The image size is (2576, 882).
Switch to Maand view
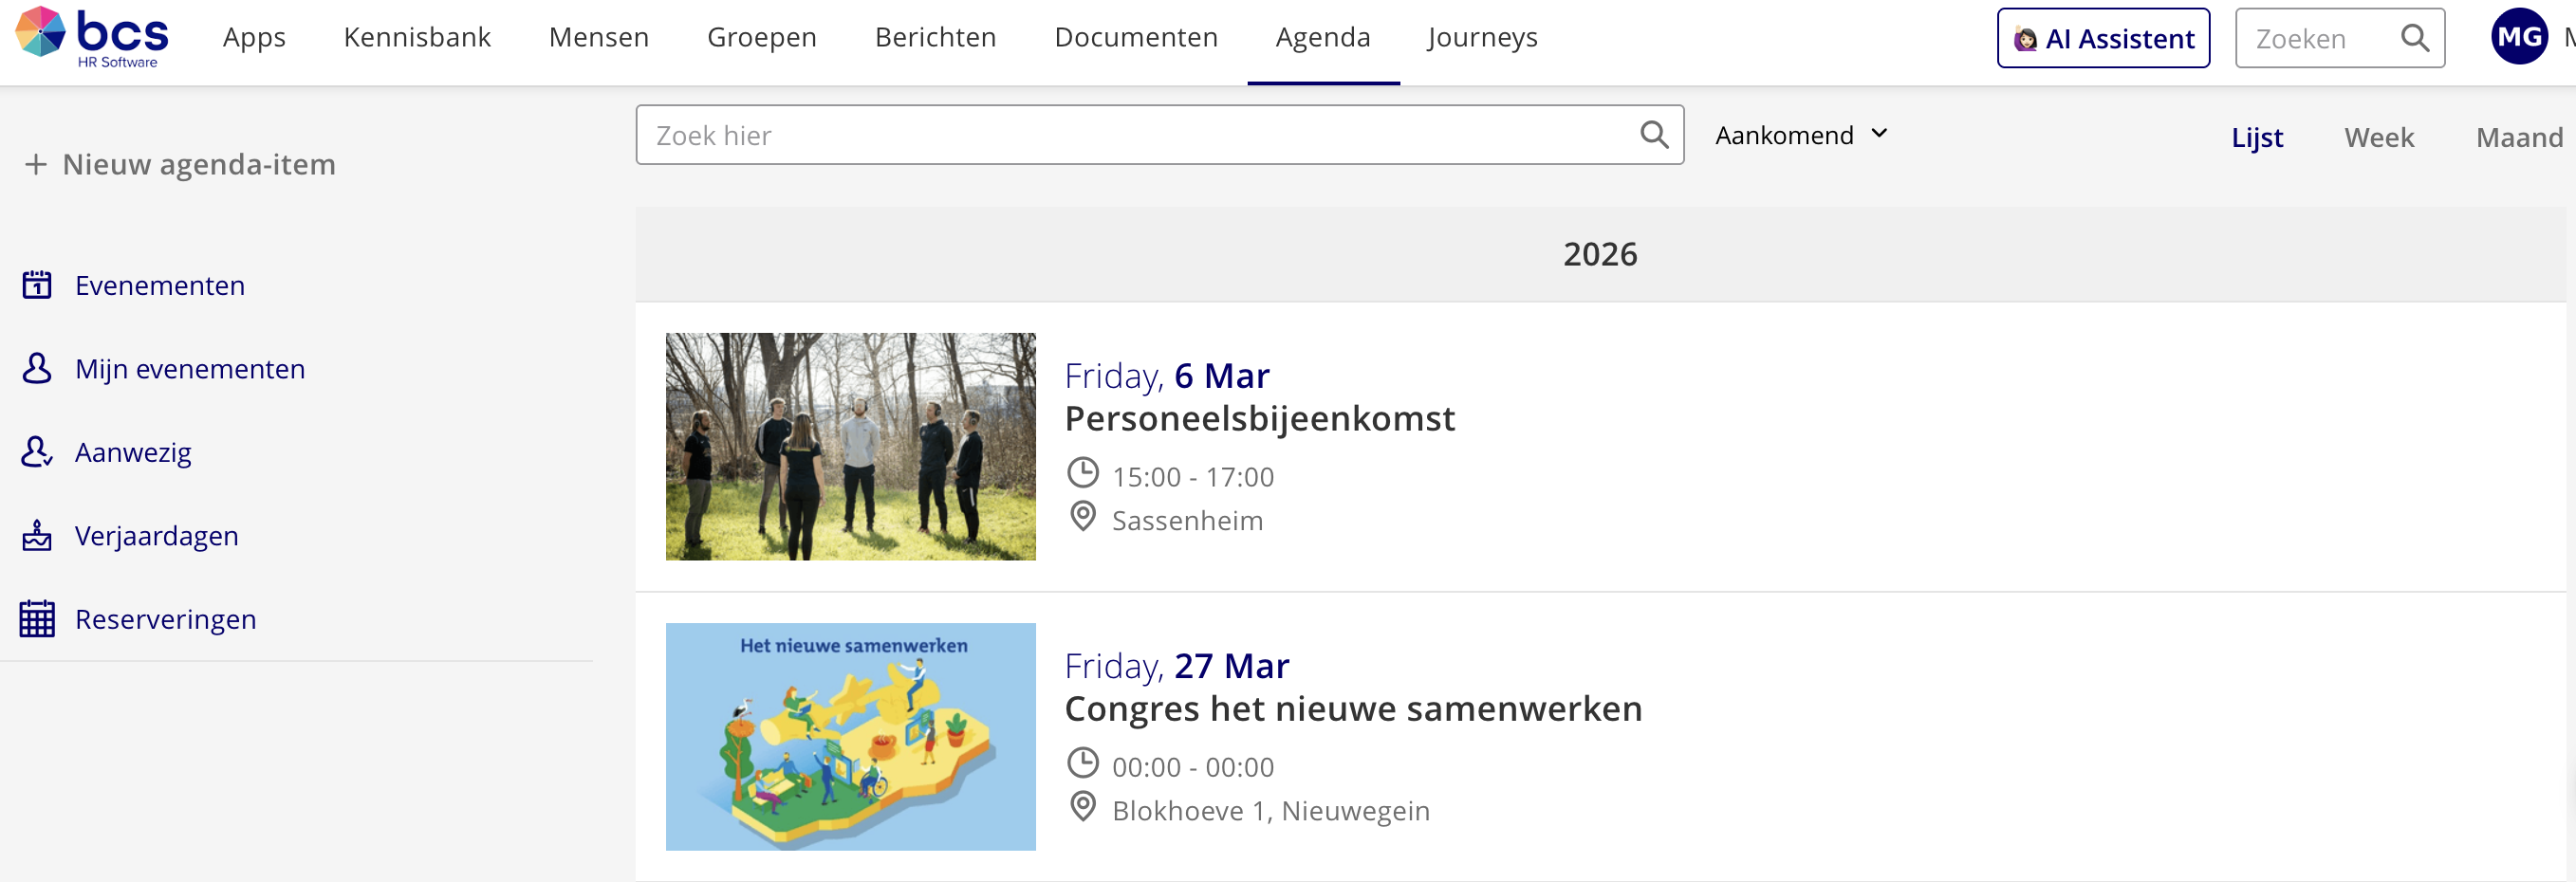(x=2519, y=137)
